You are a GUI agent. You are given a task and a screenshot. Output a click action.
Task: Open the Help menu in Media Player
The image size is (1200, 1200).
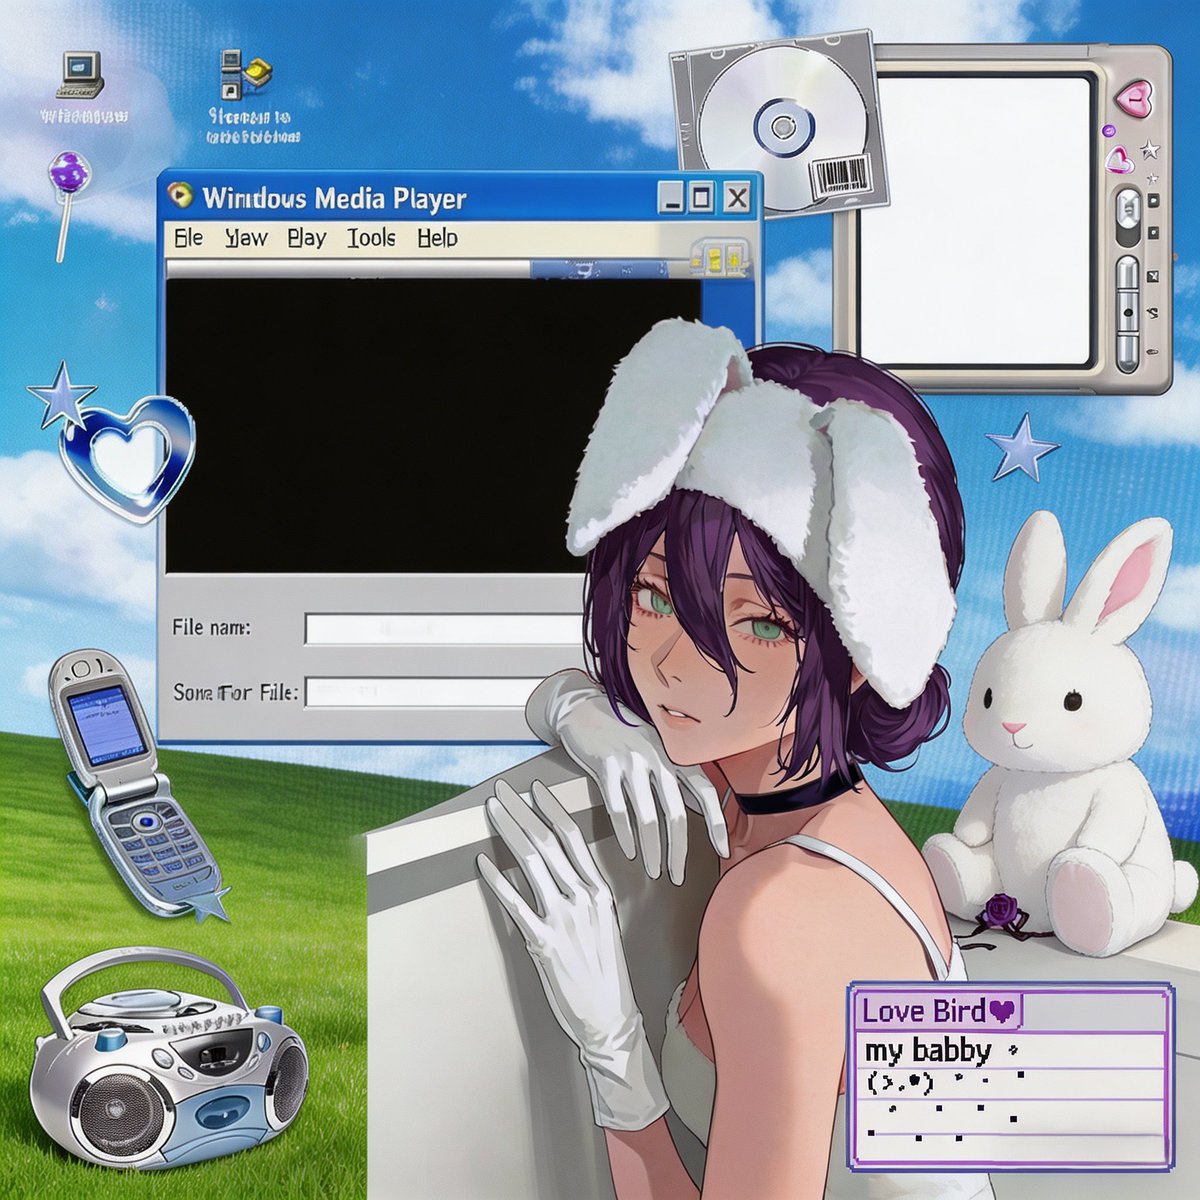click(437, 238)
